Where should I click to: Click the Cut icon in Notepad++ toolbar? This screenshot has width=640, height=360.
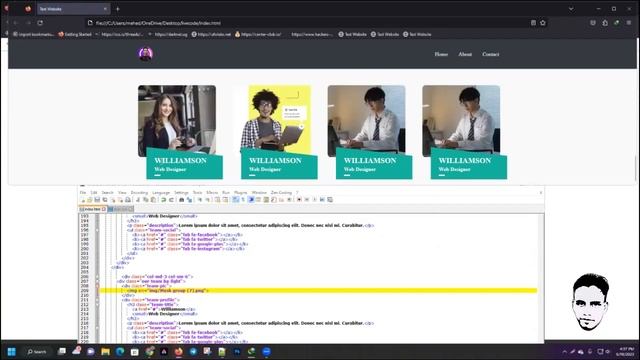click(x=138, y=200)
